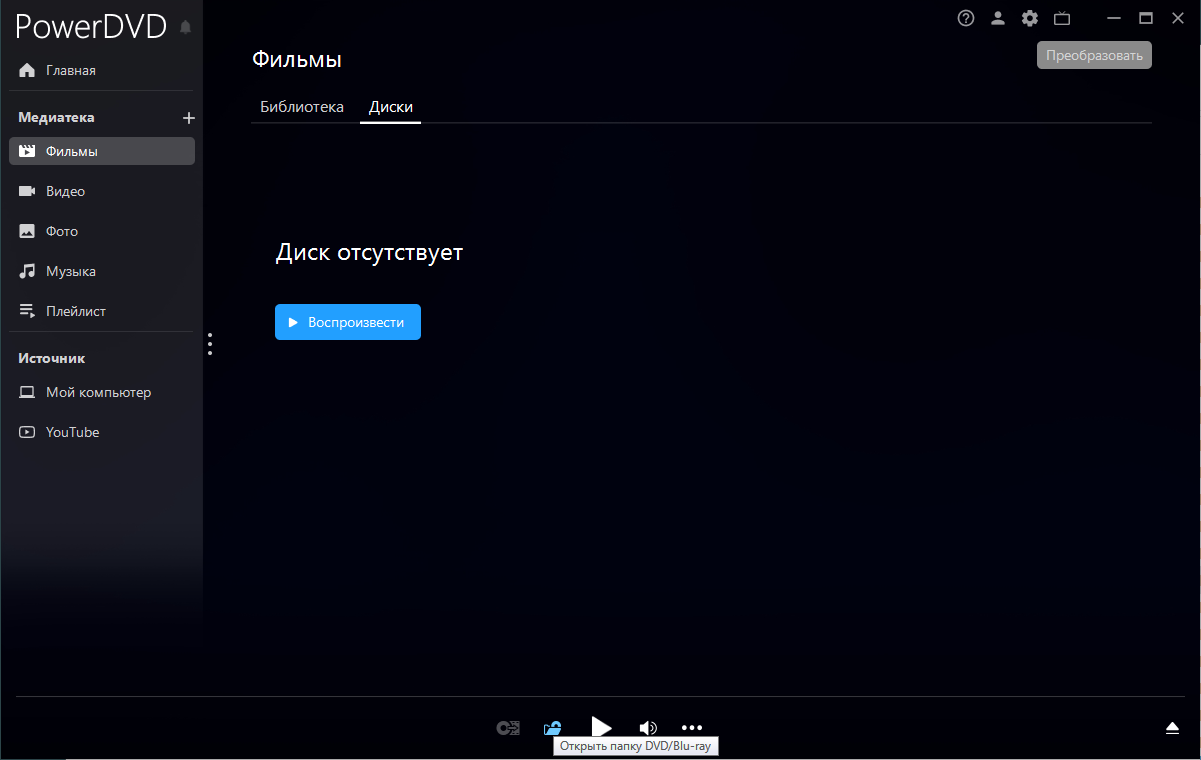
Task: Open the user account icon
Action: pos(998,18)
